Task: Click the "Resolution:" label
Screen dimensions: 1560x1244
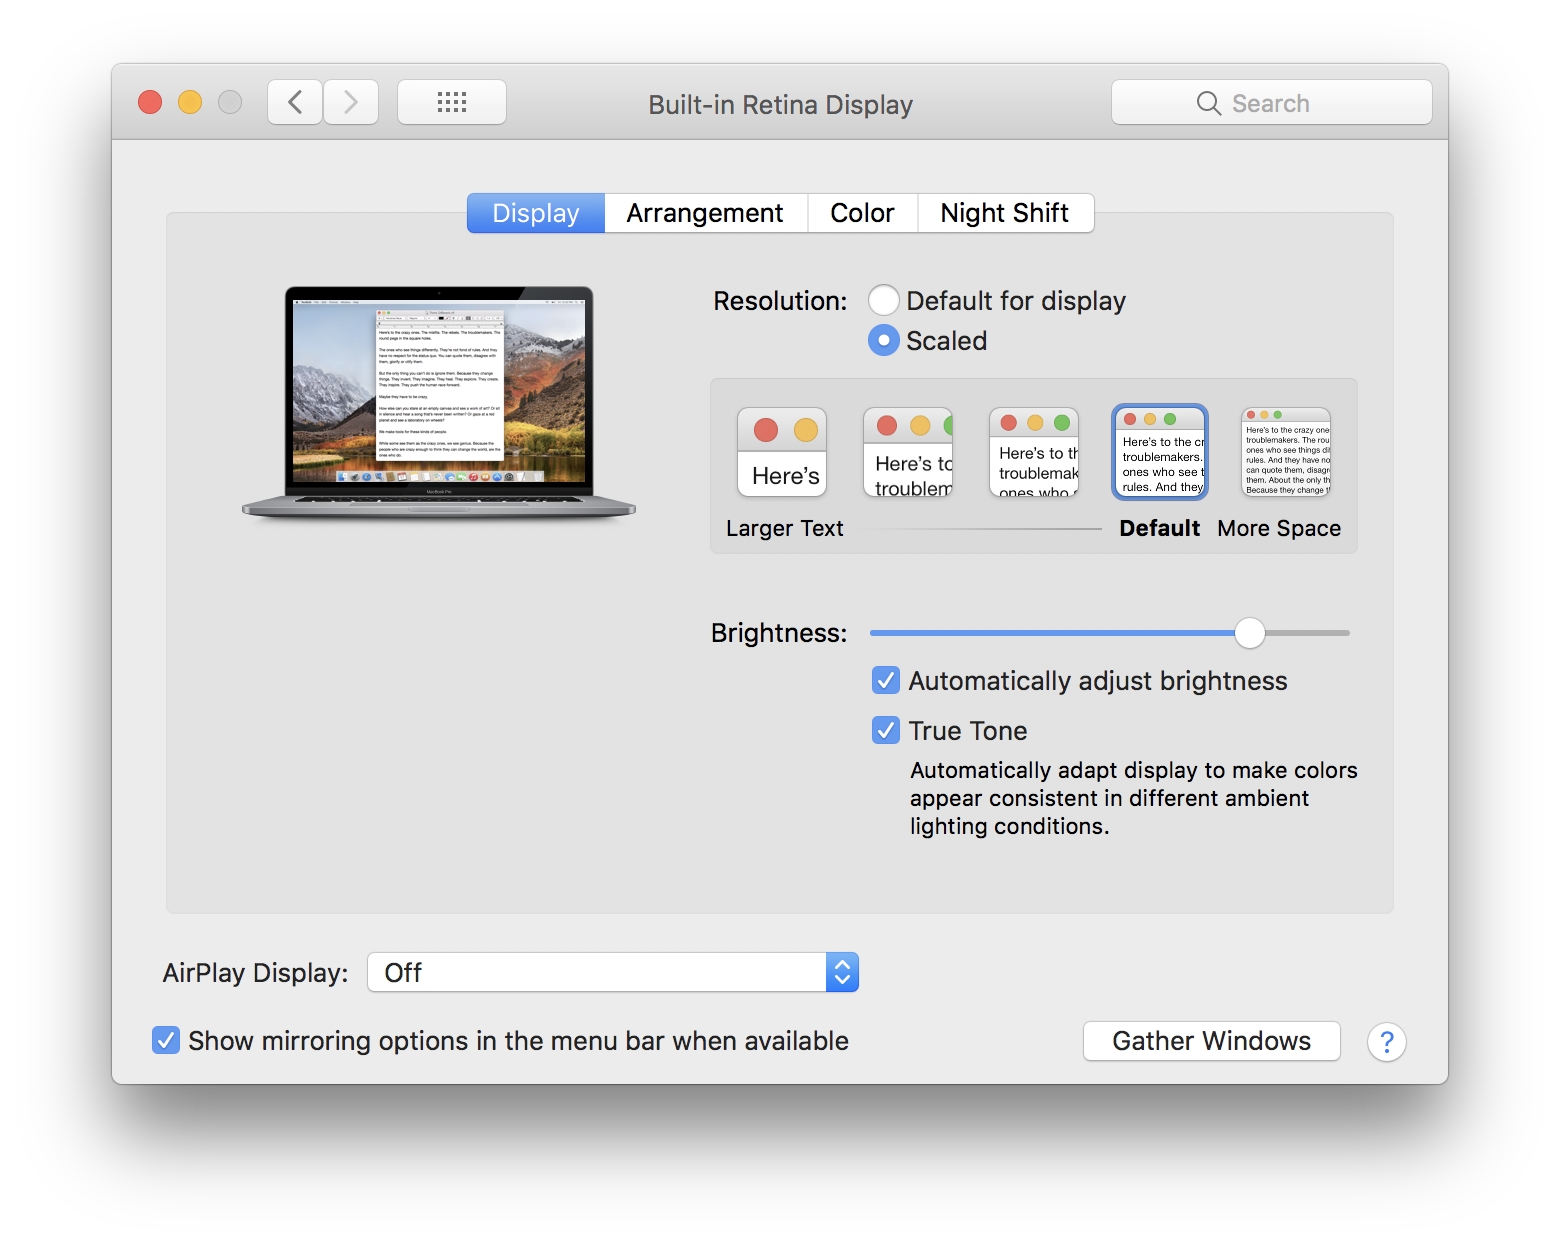Action: click(780, 301)
